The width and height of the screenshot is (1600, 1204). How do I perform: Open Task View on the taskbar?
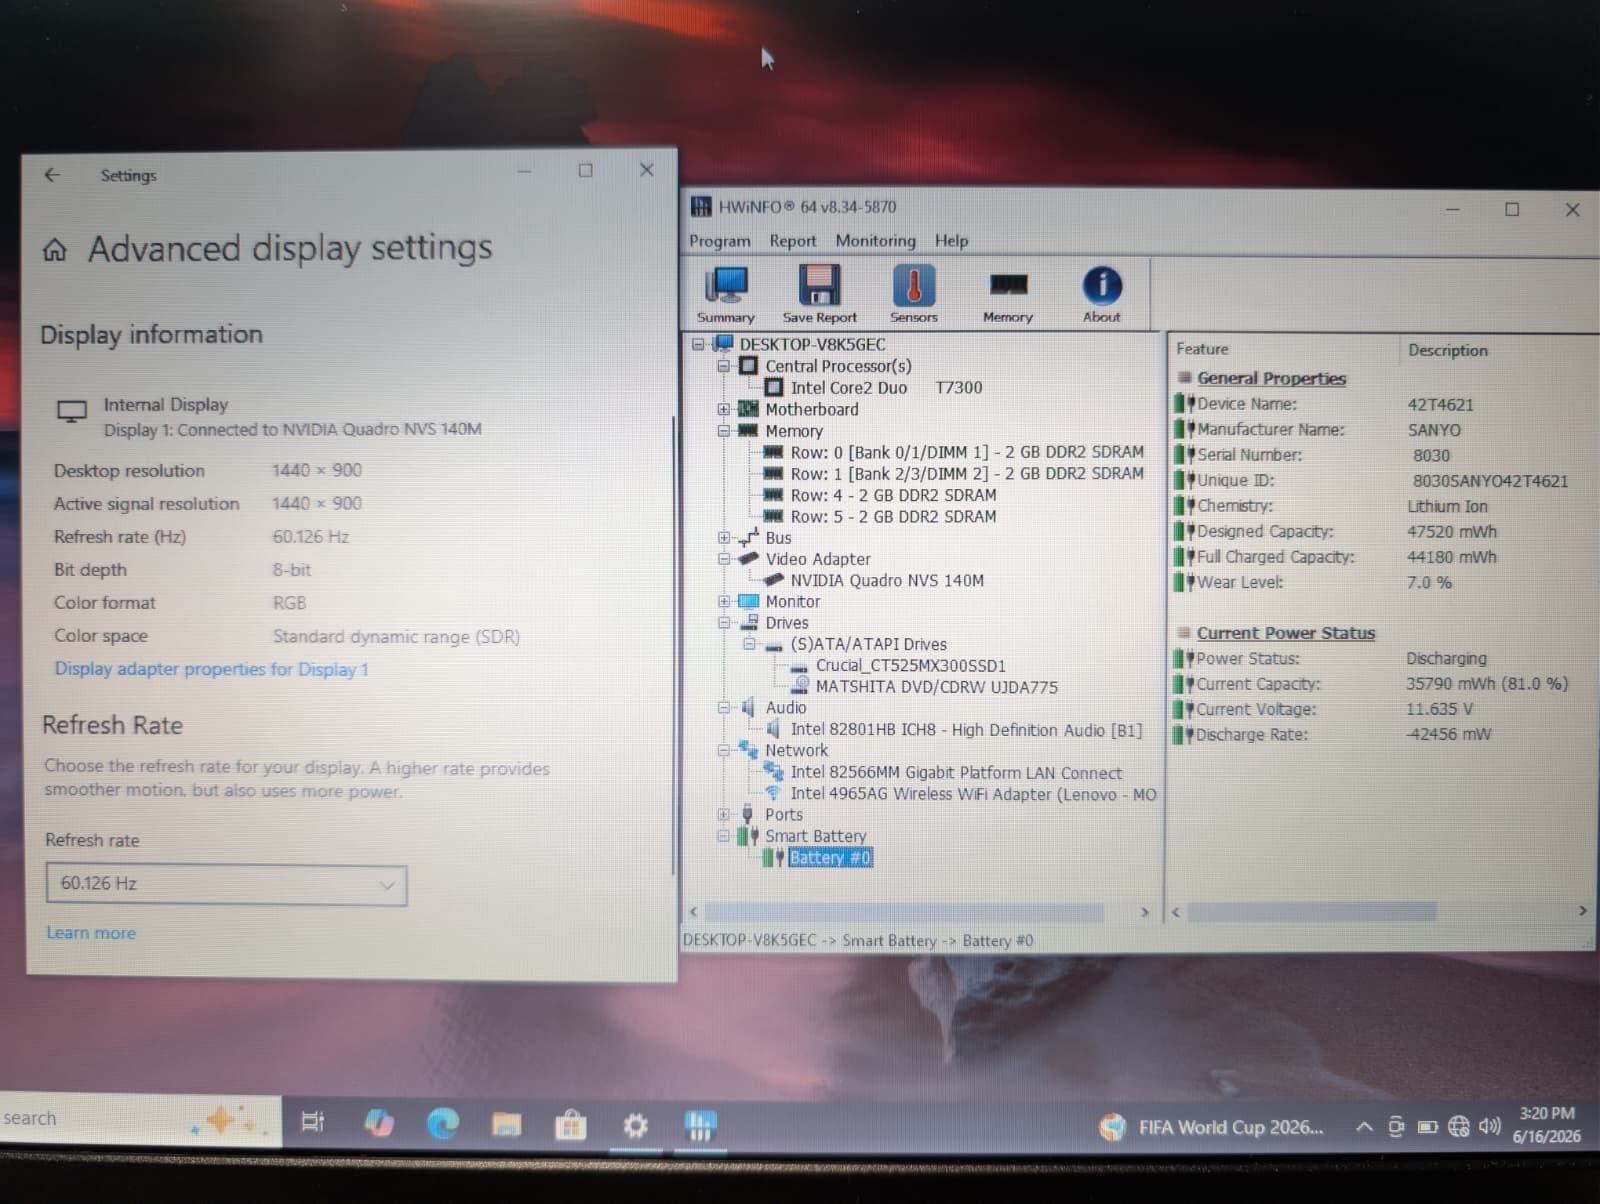tap(313, 1122)
